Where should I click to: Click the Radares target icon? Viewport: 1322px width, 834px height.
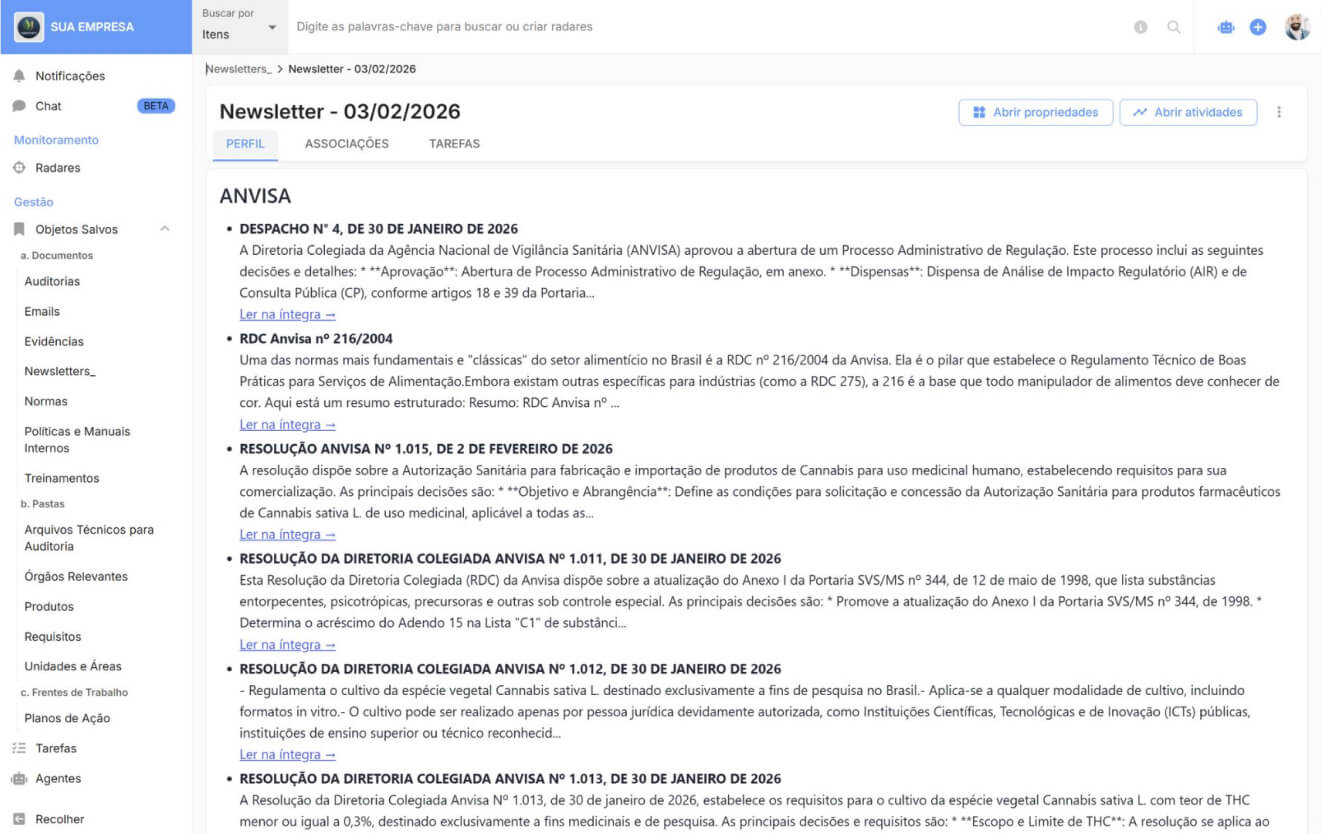19,168
